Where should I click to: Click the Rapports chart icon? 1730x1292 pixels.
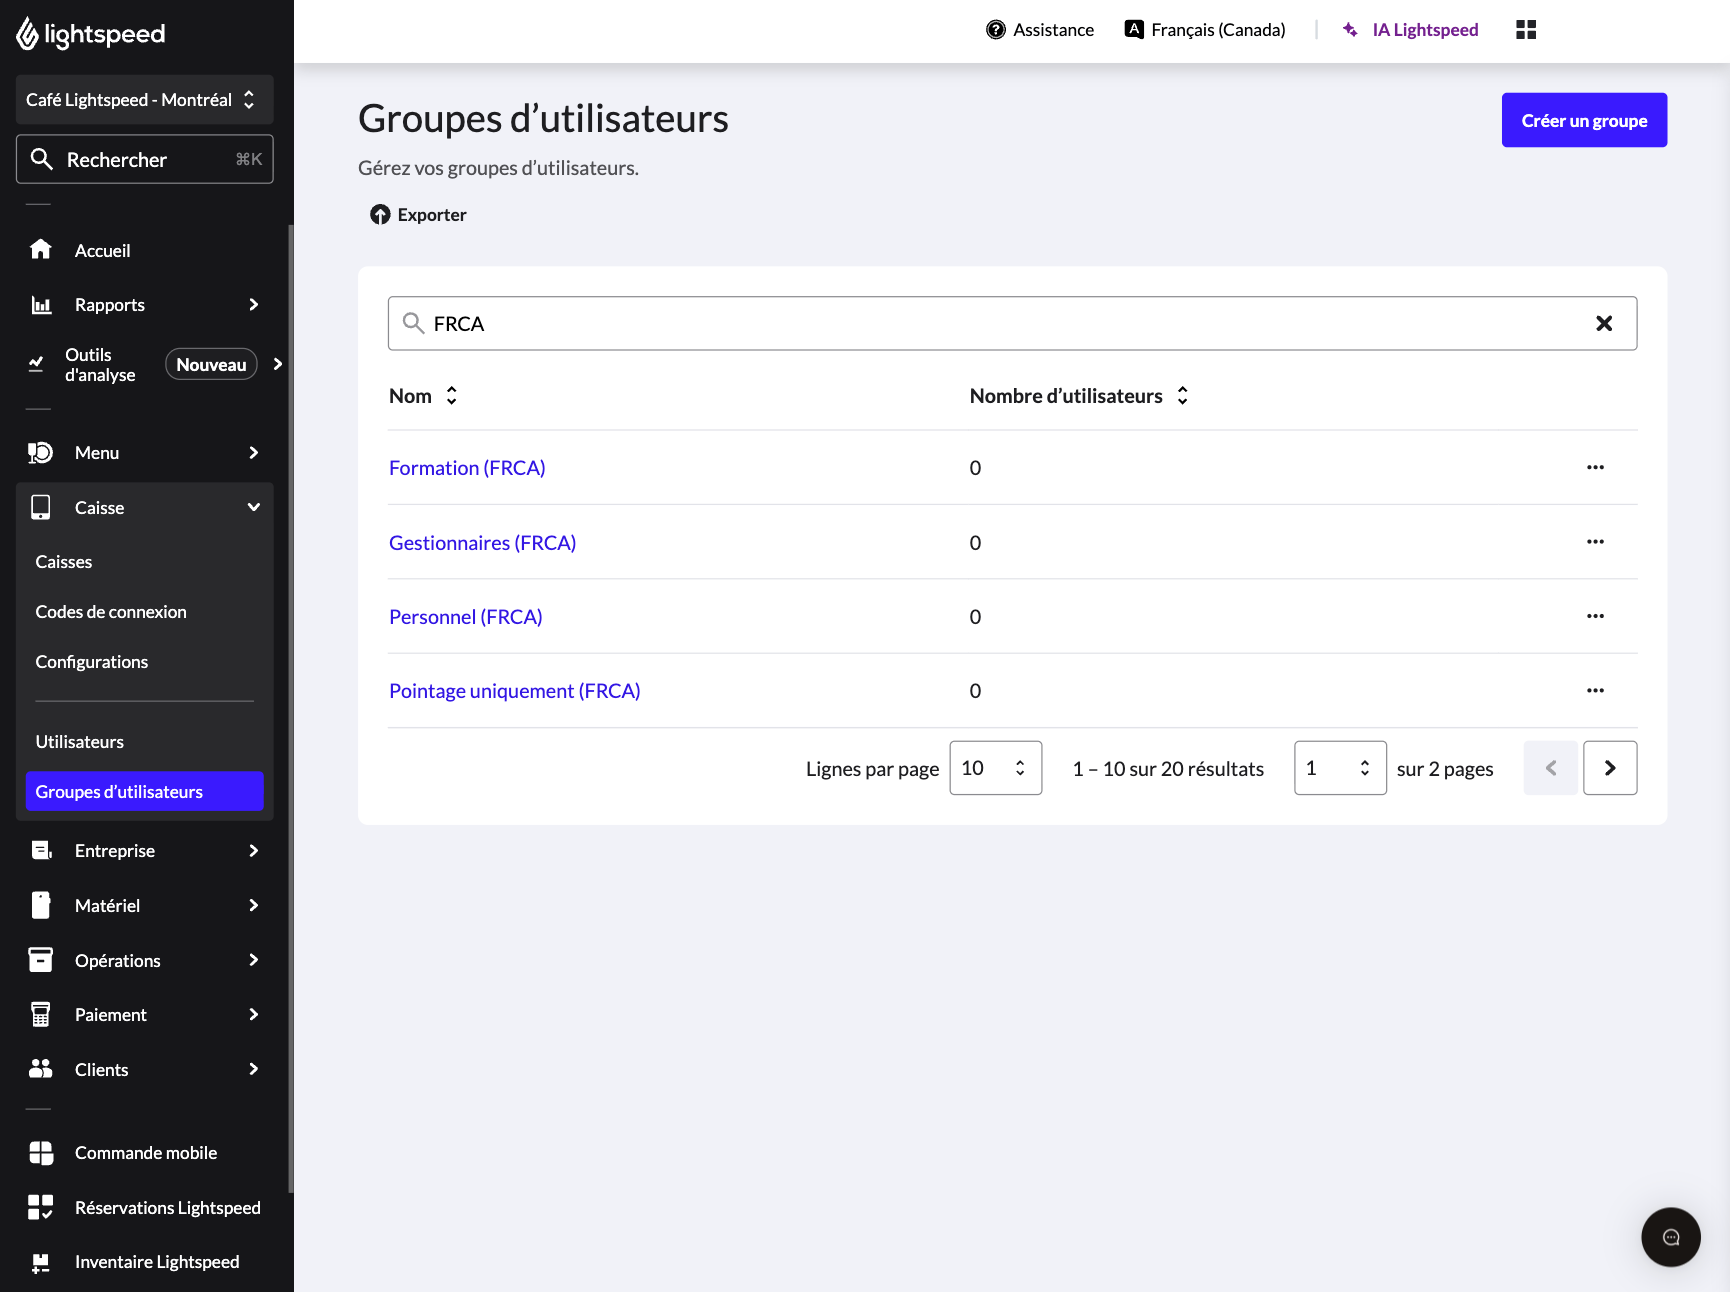(41, 305)
